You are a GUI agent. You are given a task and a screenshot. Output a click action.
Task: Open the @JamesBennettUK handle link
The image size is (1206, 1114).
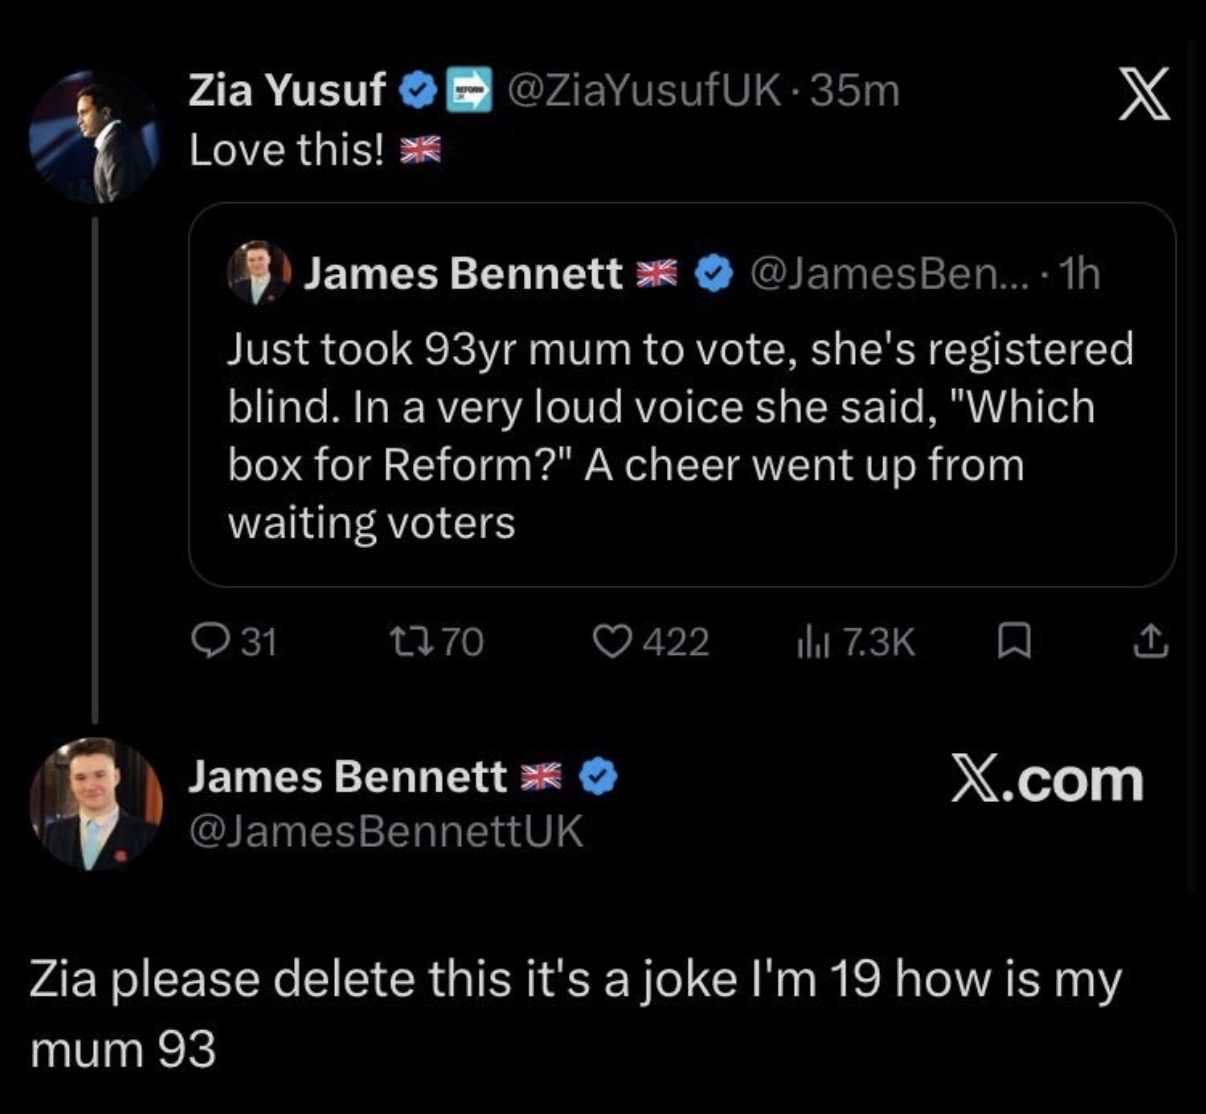point(386,832)
